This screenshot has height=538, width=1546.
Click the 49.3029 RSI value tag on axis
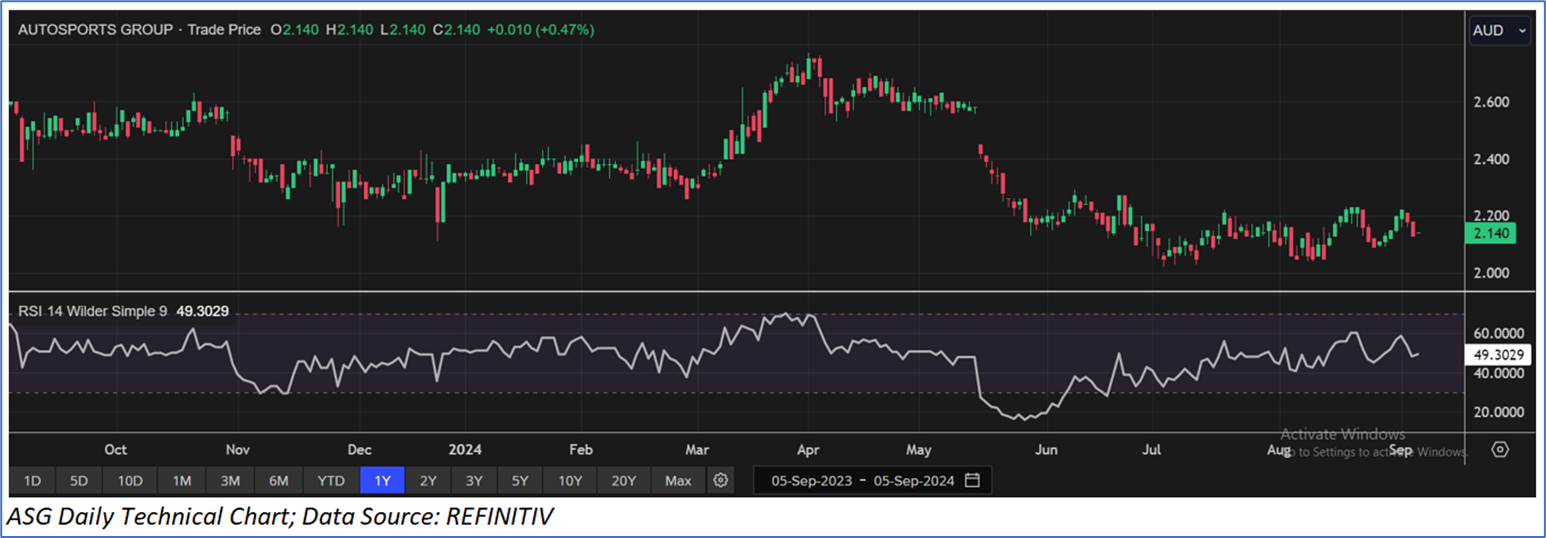click(x=1496, y=354)
